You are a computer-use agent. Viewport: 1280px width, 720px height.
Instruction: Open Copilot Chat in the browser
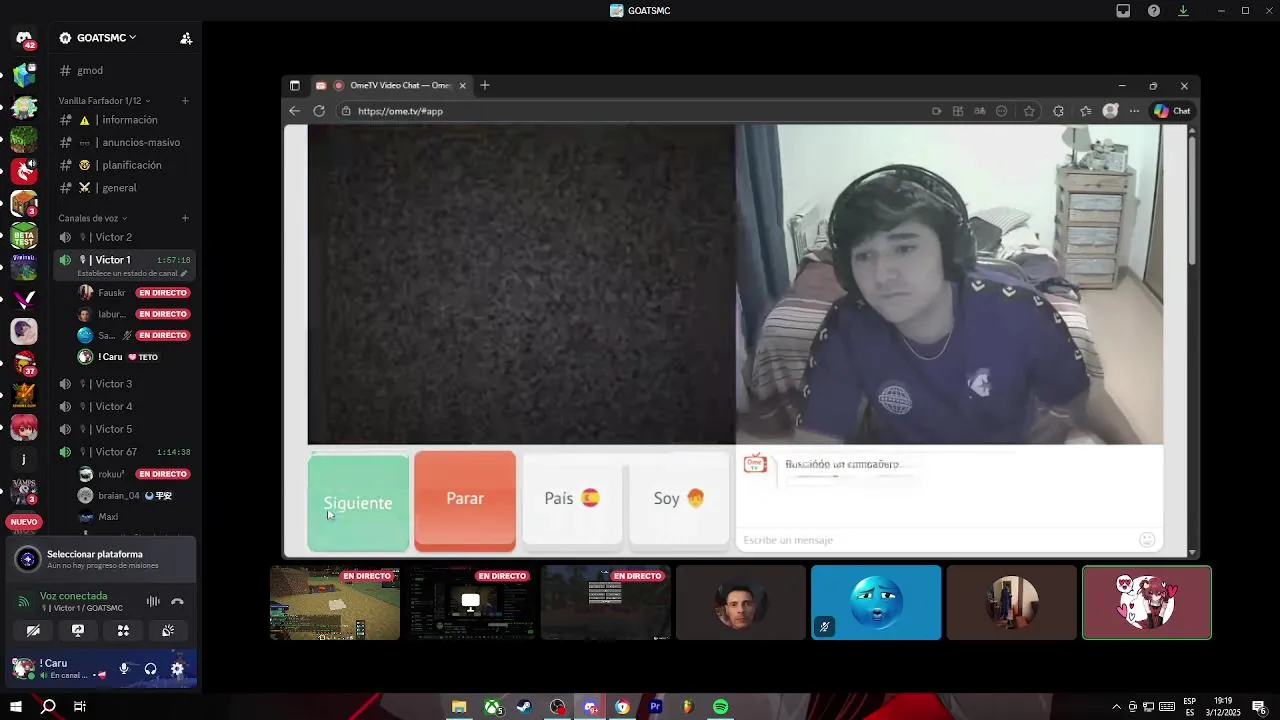click(1172, 111)
